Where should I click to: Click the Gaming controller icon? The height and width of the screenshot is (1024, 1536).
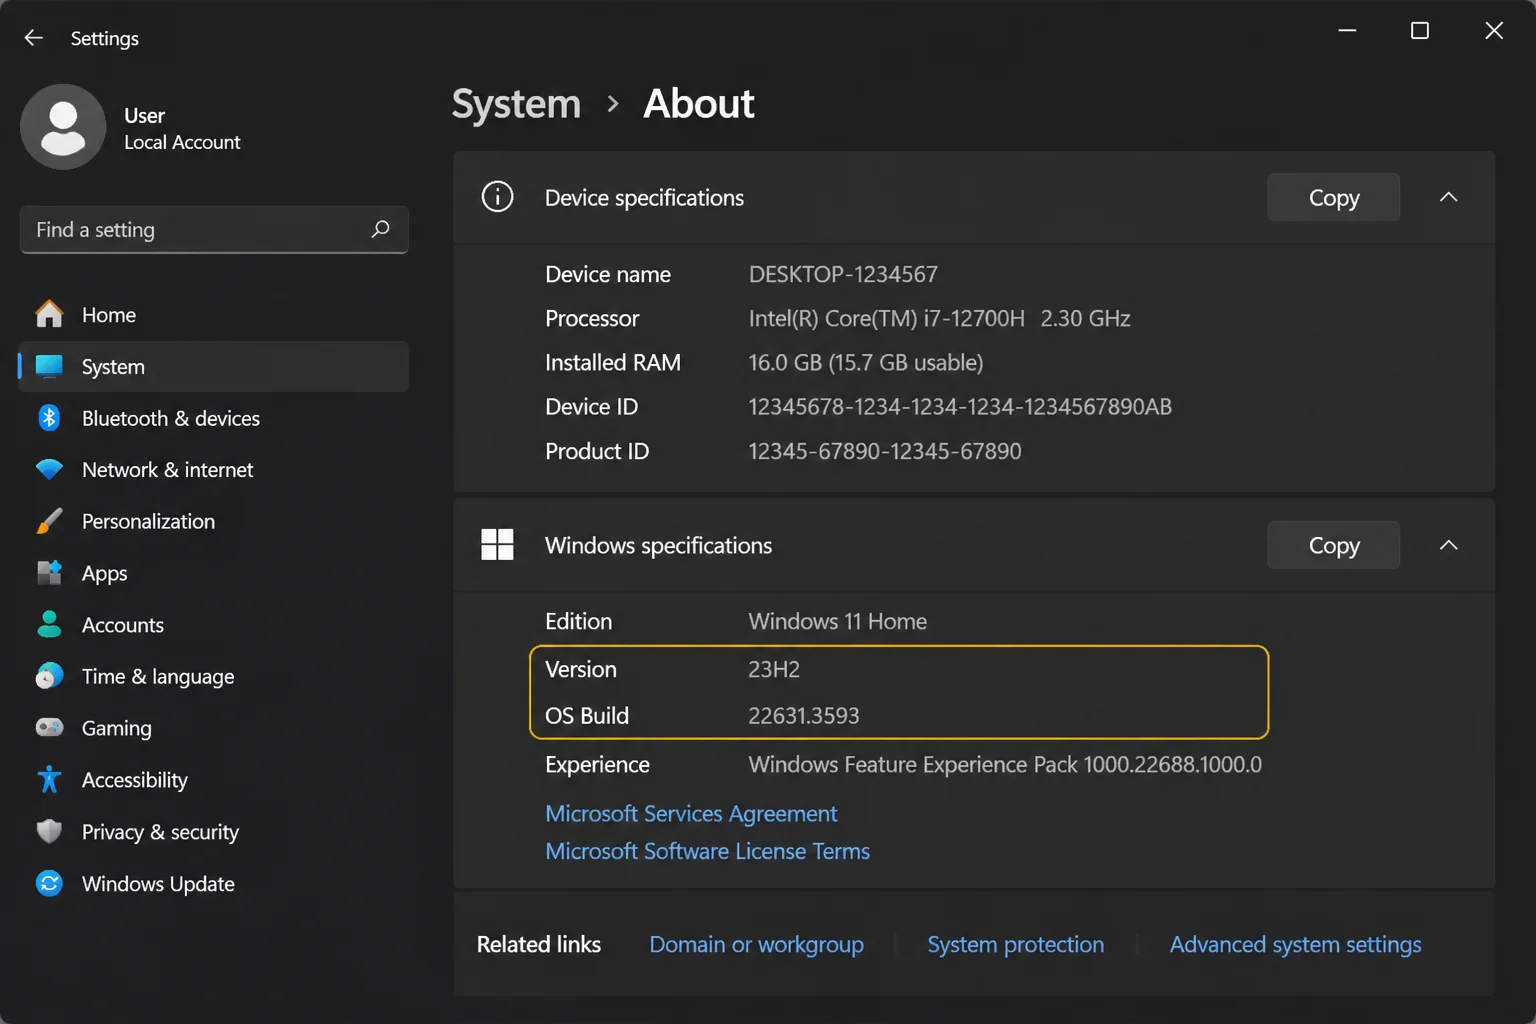[49, 728]
